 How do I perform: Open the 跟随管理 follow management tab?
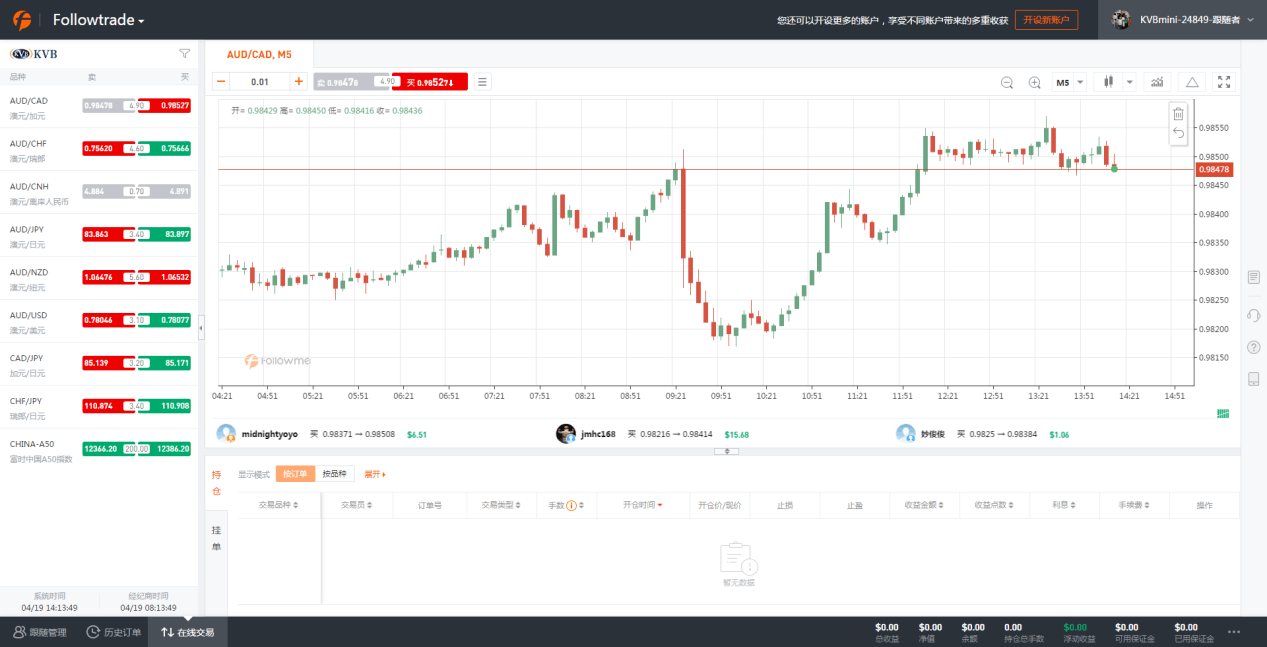click(x=40, y=632)
